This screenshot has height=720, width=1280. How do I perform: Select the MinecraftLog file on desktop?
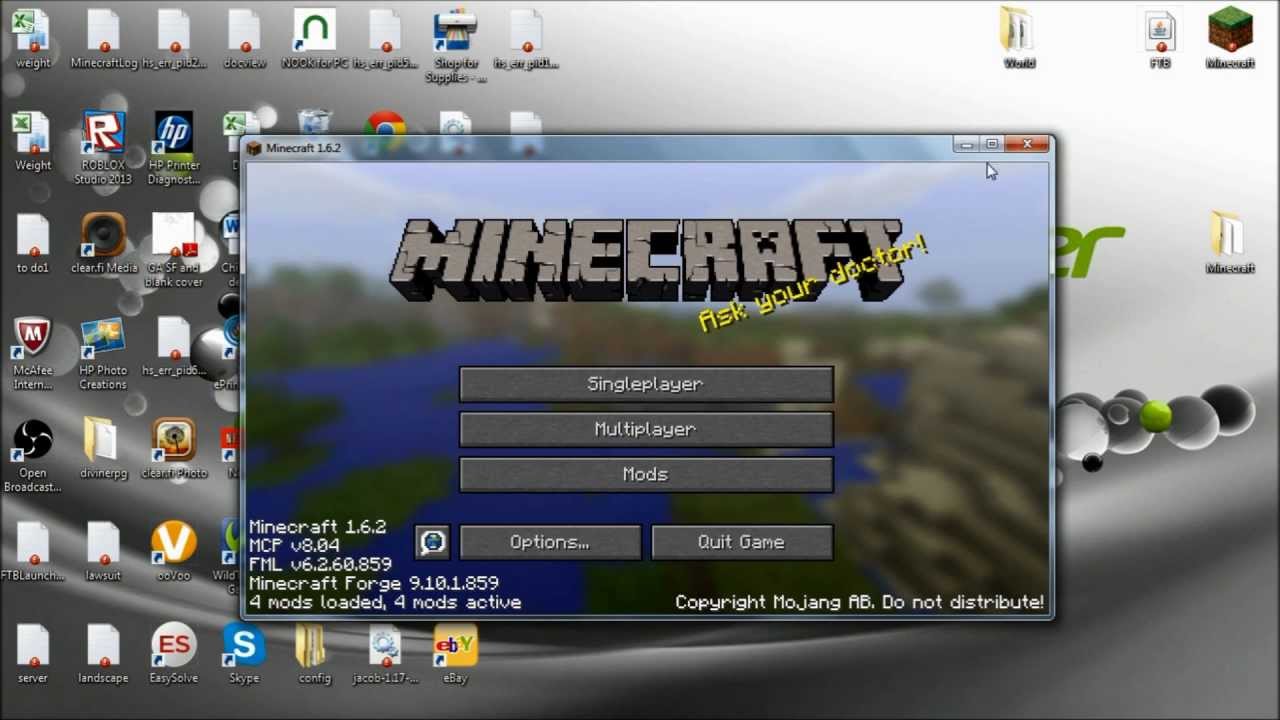104,40
